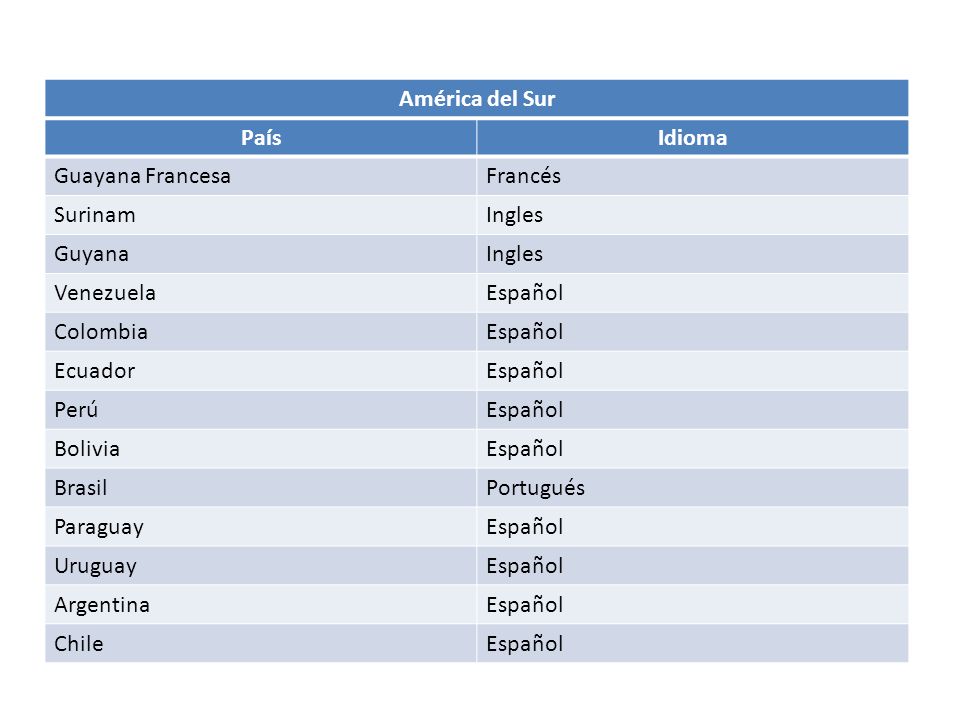Click the Bolivia country cell

pos(261,449)
